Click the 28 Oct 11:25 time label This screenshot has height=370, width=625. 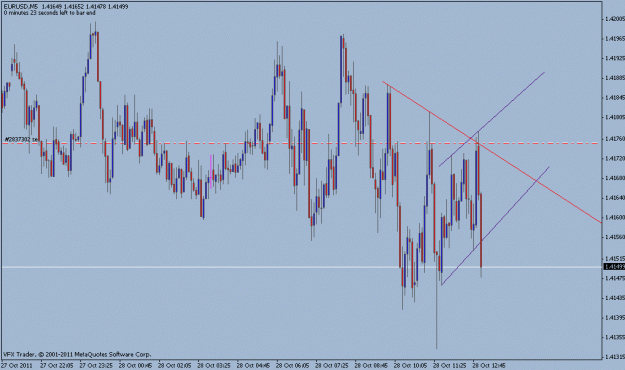click(x=450, y=365)
